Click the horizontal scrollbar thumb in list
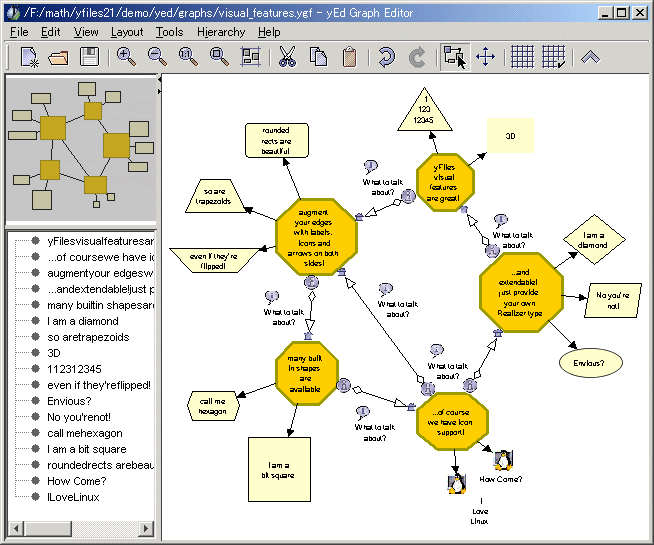The height and width of the screenshot is (545, 654). [x=48, y=529]
